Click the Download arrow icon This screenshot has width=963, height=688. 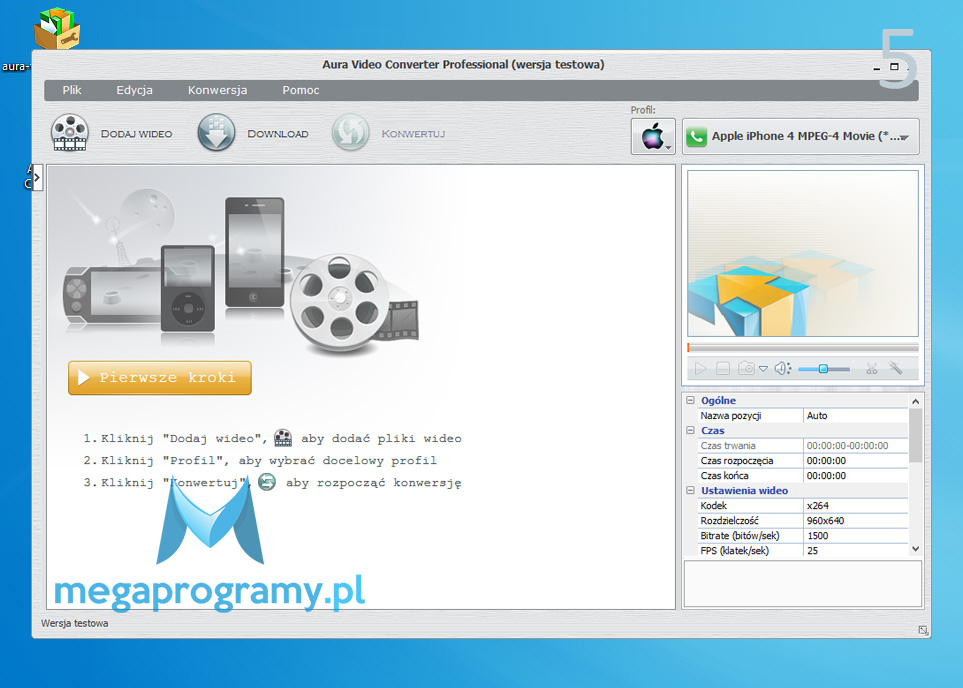216,133
